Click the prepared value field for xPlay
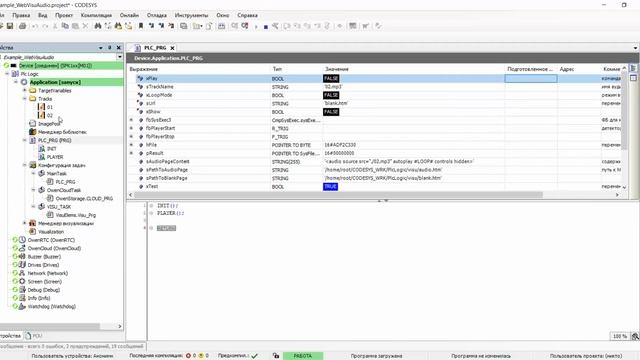This screenshot has width=640, height=360. (x=531, y=78)
